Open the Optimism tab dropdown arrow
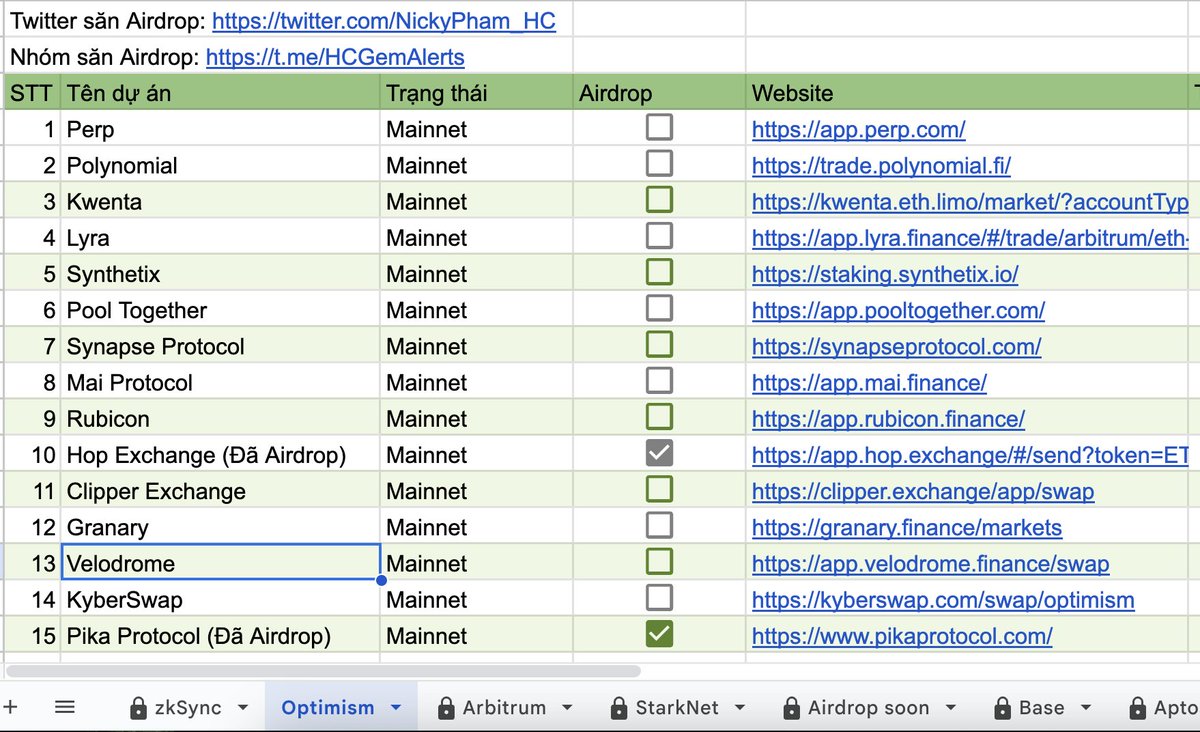This screenshot has width=1200, height=732. (x=396, y=708)
